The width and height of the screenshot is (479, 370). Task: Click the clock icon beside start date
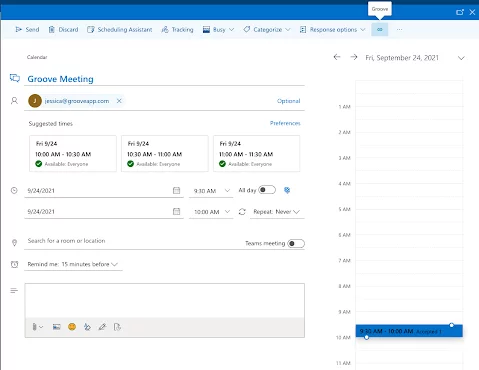point(14,191)
